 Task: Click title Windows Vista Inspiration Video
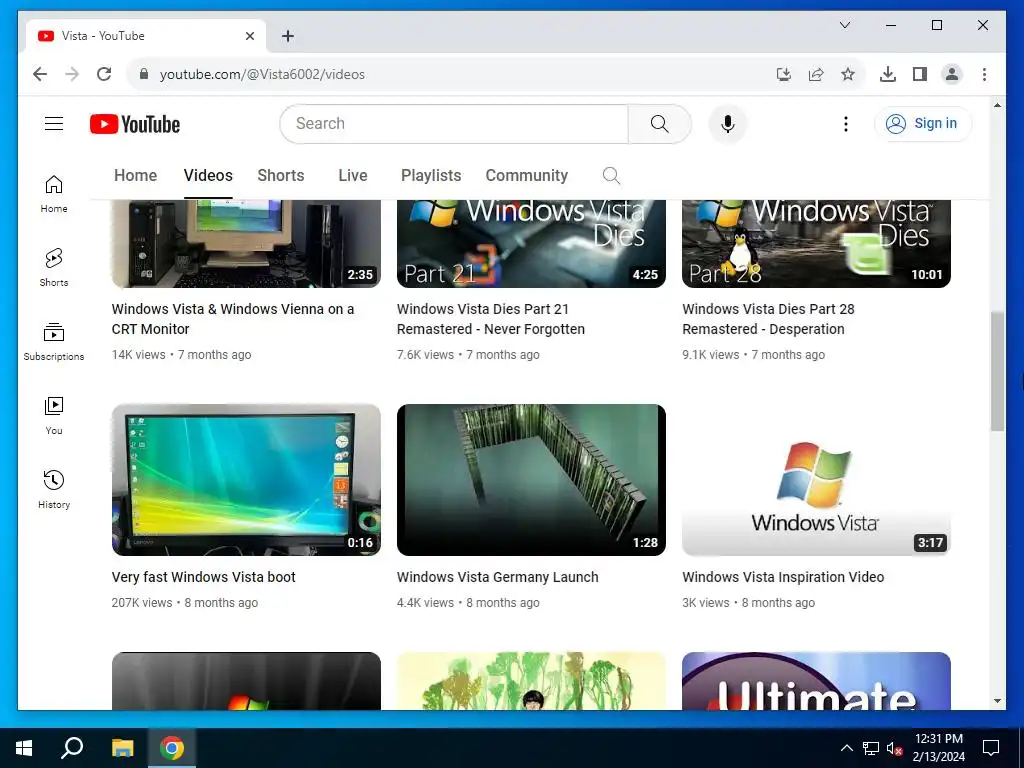click(783, 577)
